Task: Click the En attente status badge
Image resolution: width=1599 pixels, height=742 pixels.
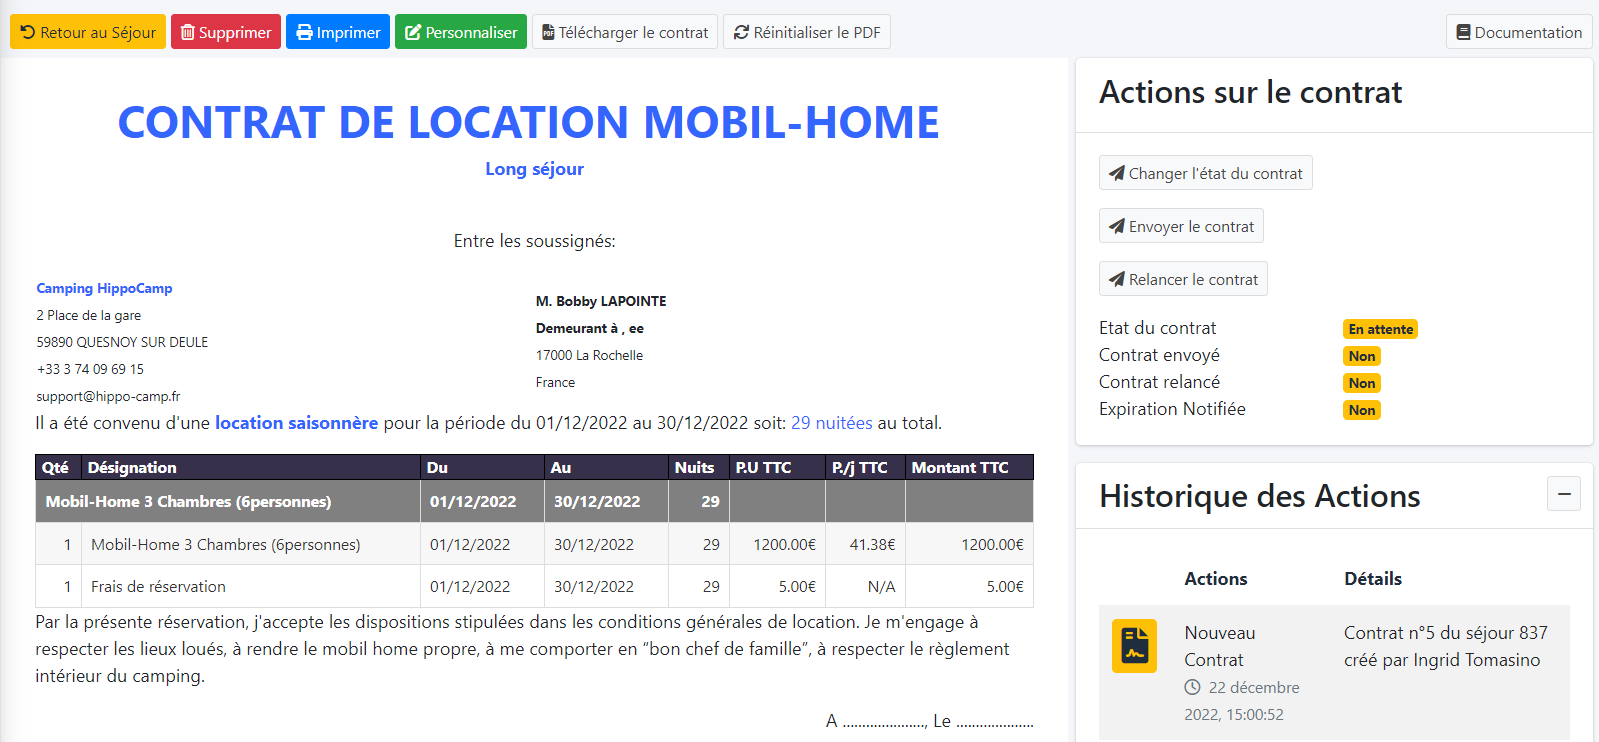Action: (1380, 329)
